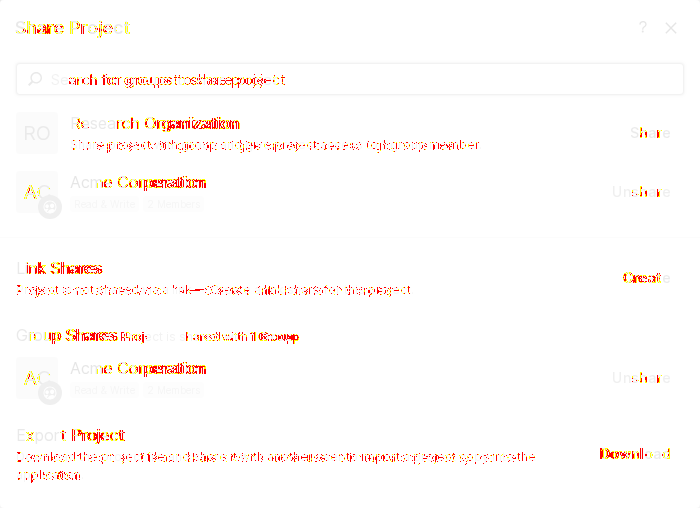Image resolution: width=700 pixels, height=508 pixels.
Task: Select the Research Organization name
Action: 155,124
